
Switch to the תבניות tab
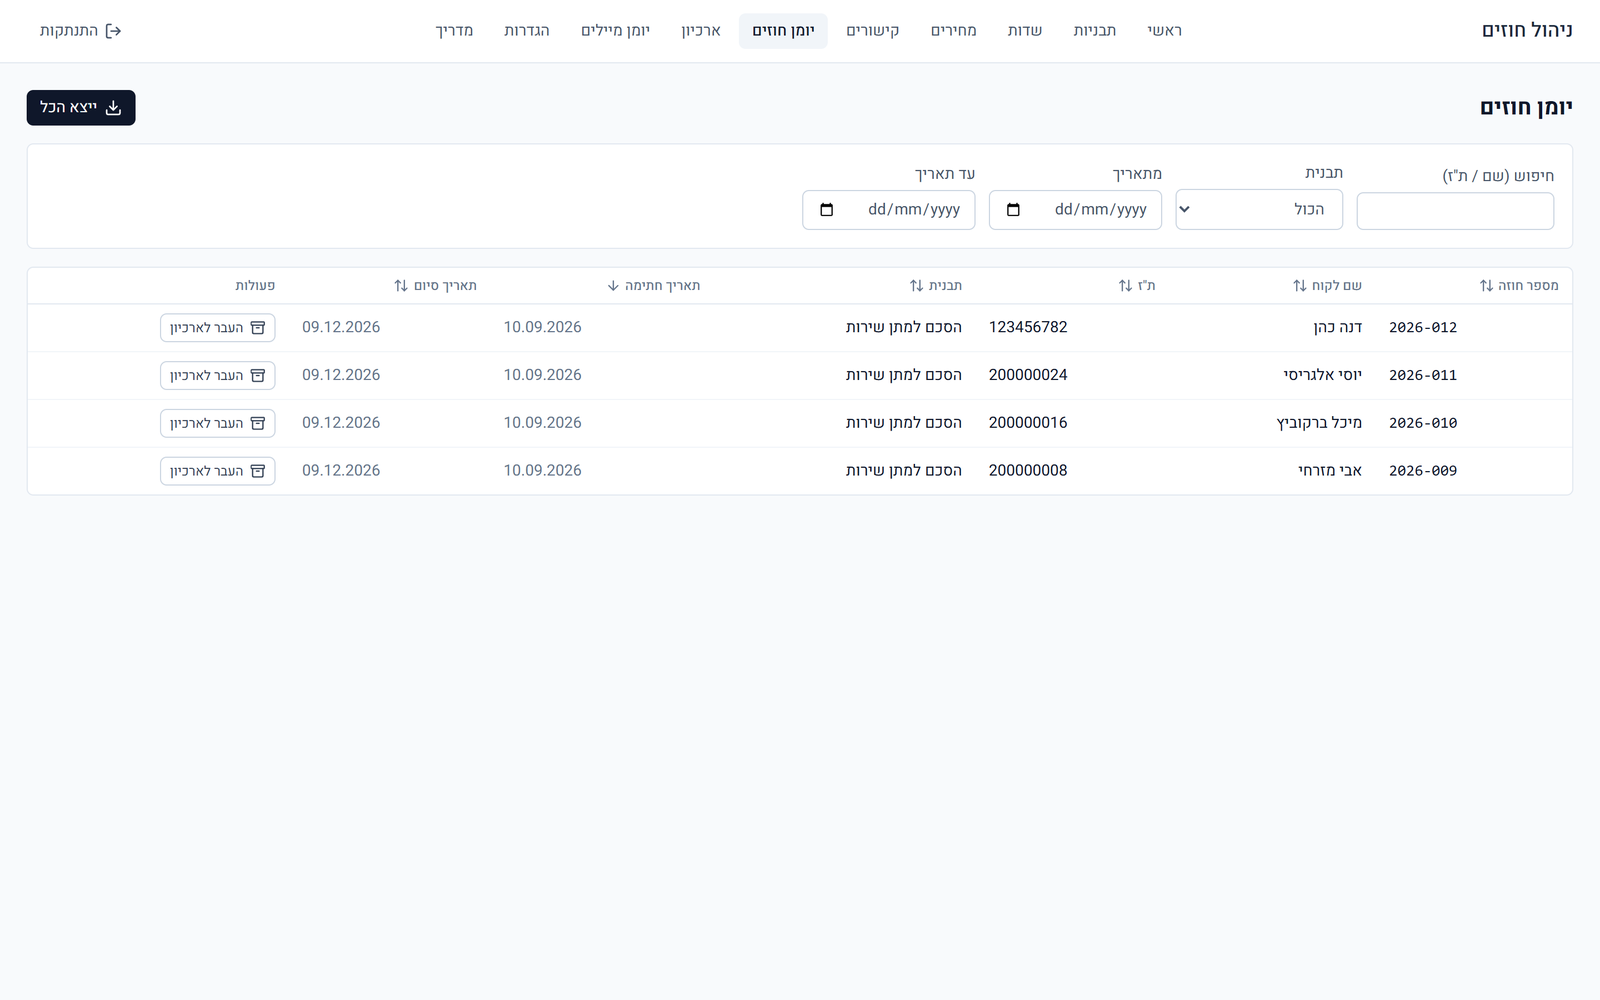coord(1095,31)
